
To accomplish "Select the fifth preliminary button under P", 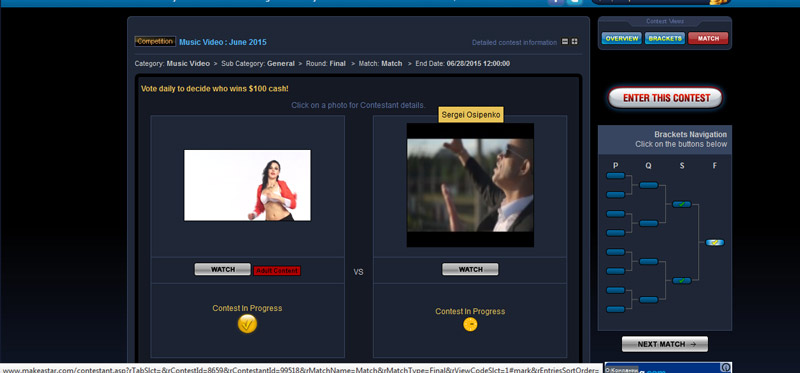I will click(x=615, y=252).
